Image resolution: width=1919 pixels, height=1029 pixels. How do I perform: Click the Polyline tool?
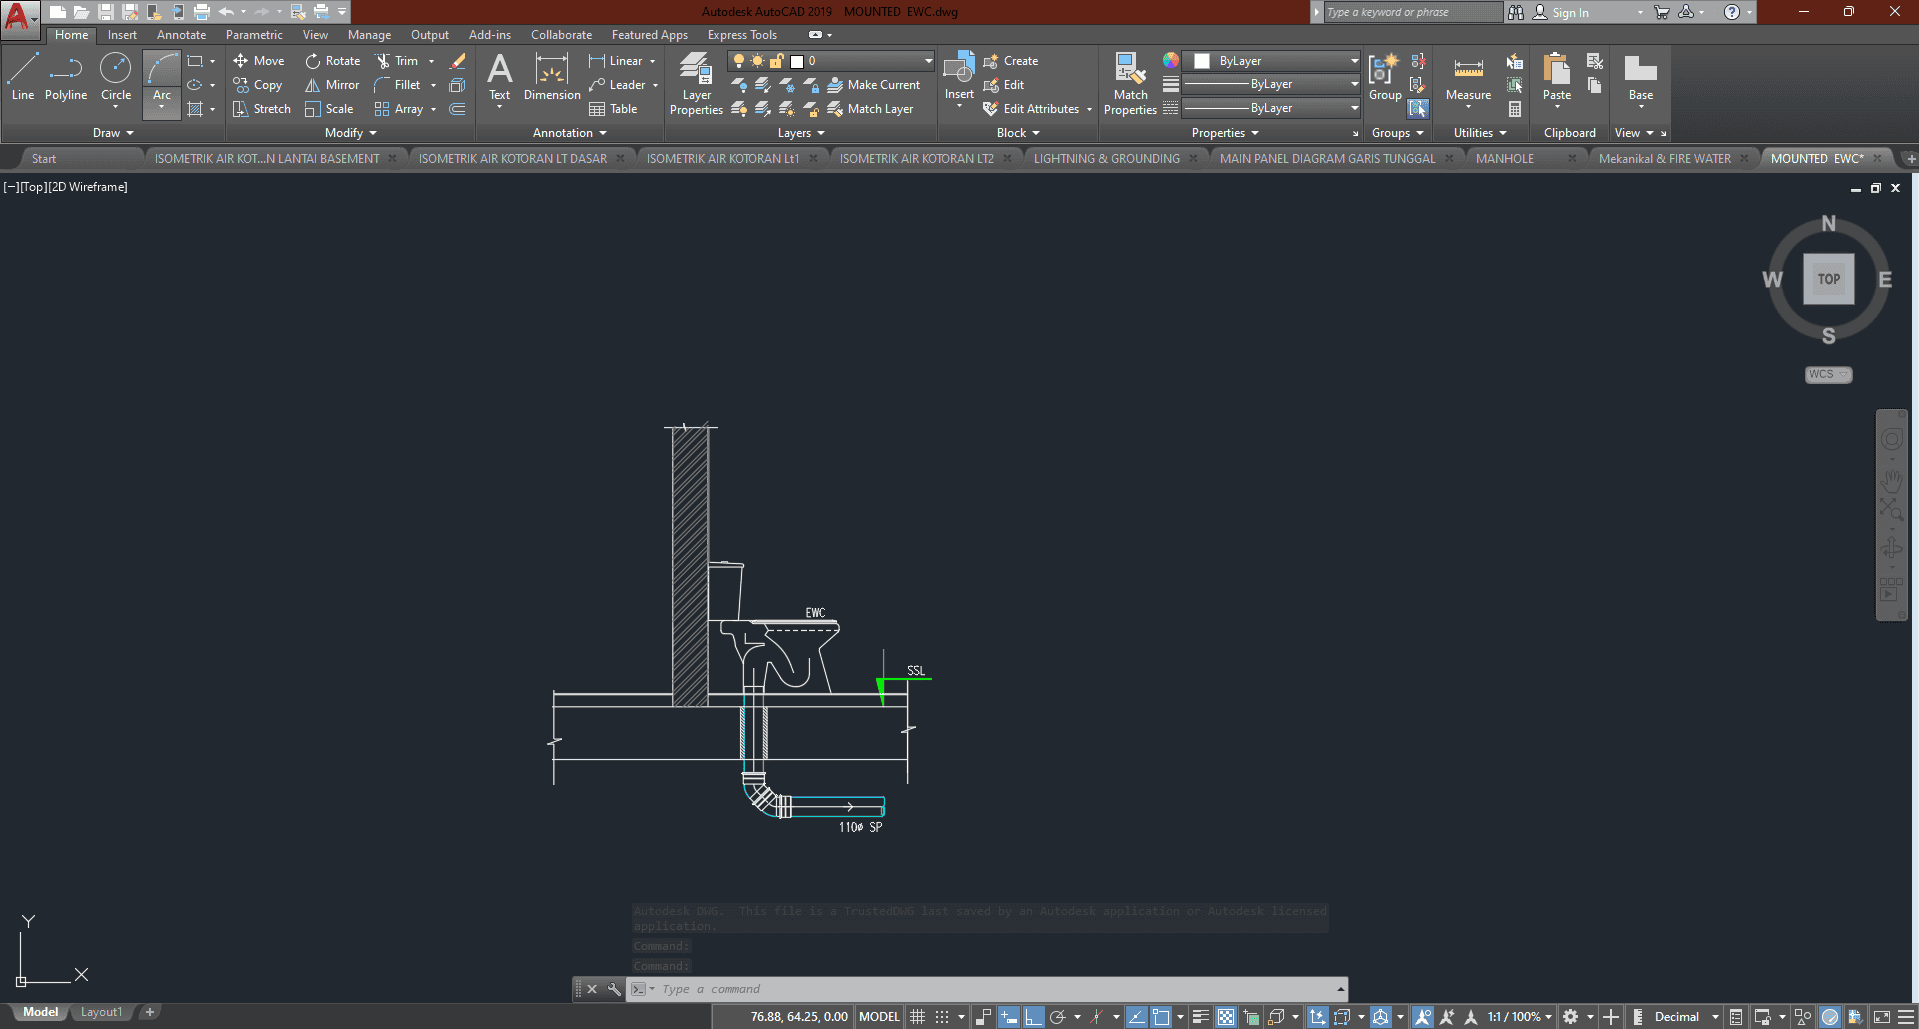click(66, 77)
